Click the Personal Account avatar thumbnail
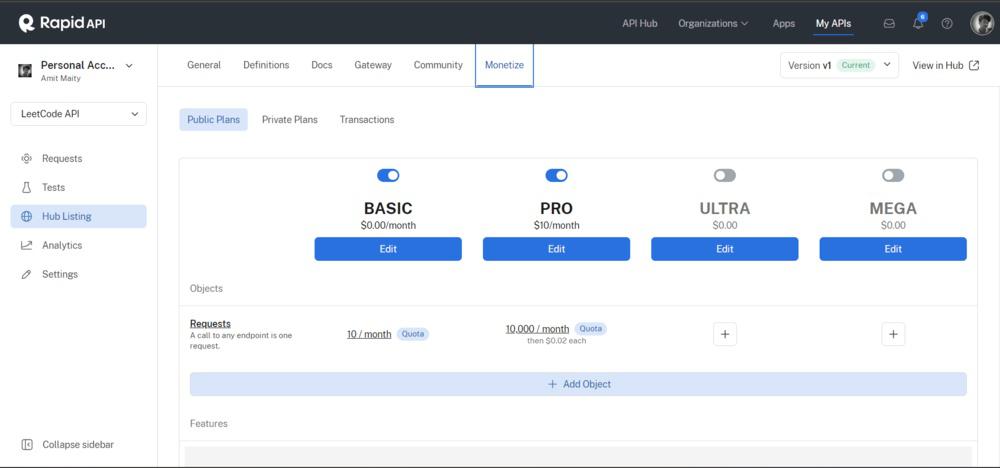 point(25,70)
